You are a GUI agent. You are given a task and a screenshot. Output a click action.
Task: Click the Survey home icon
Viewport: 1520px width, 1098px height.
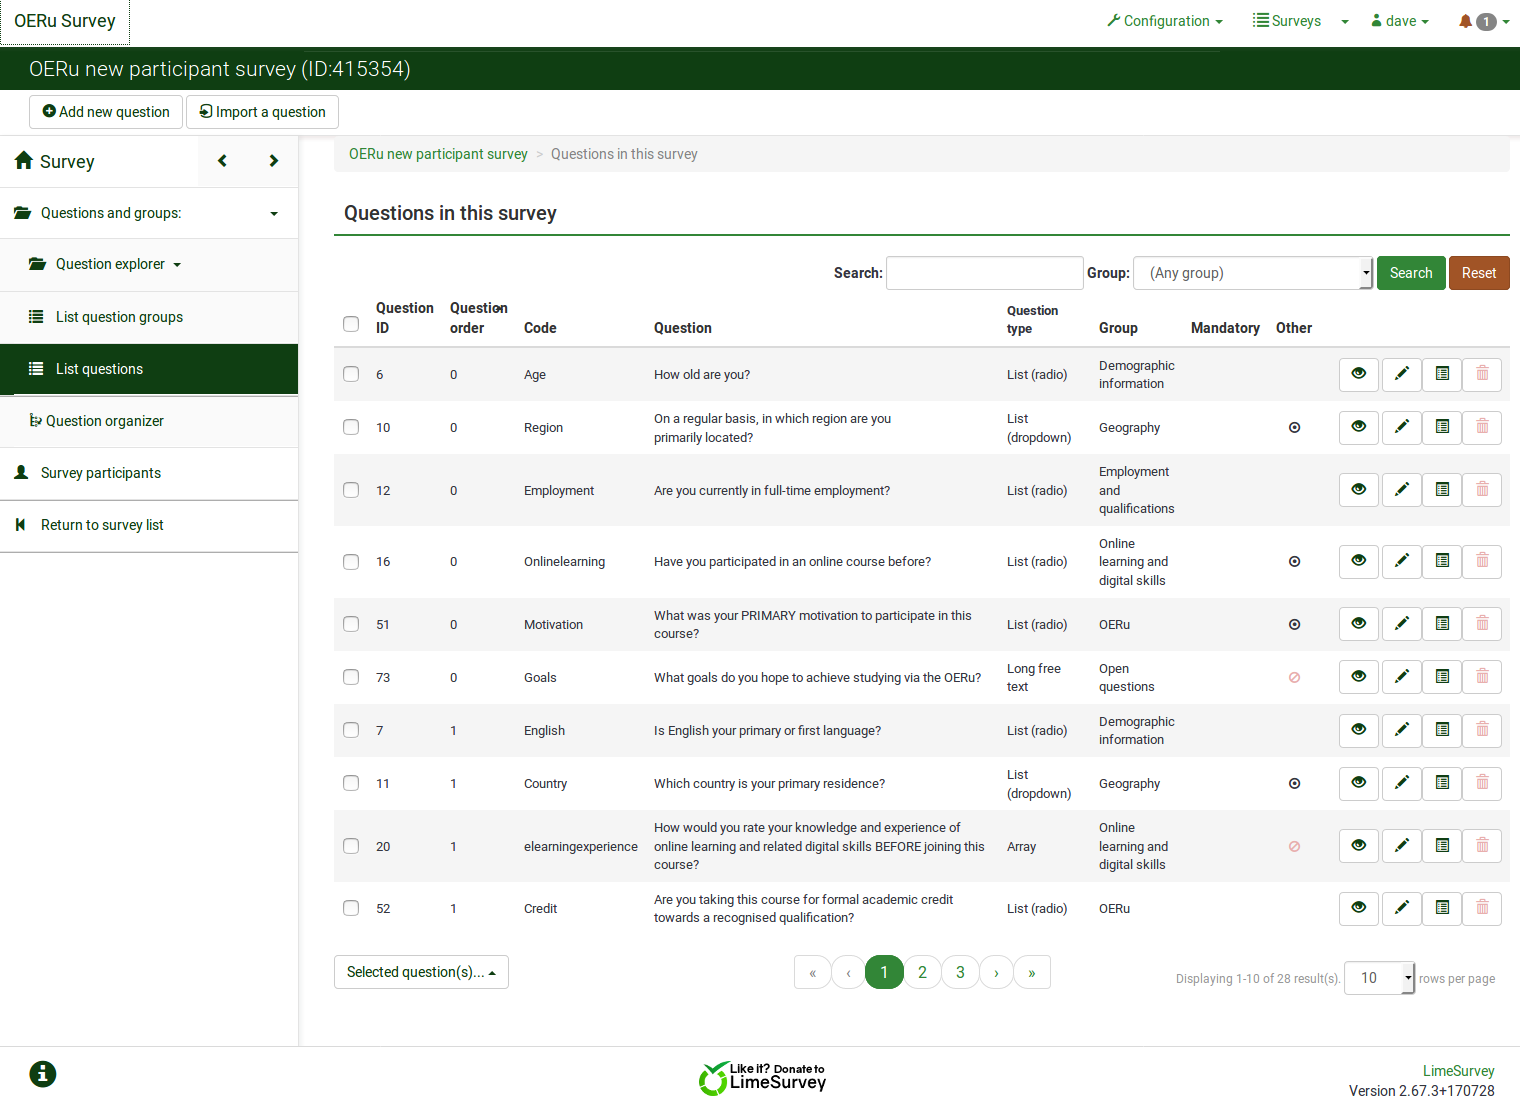[24, 160]
